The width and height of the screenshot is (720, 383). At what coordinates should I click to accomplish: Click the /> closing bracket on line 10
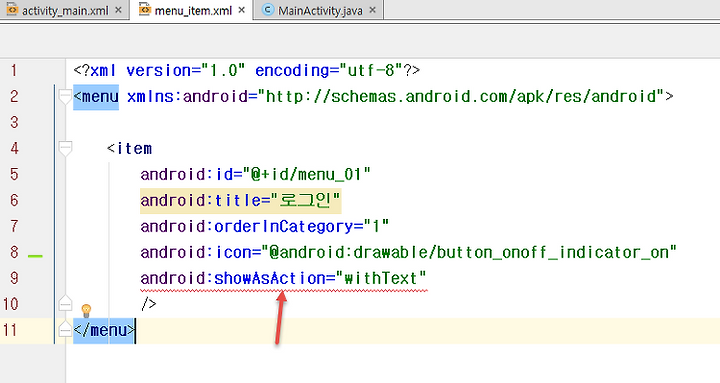[x=149, y=304]
